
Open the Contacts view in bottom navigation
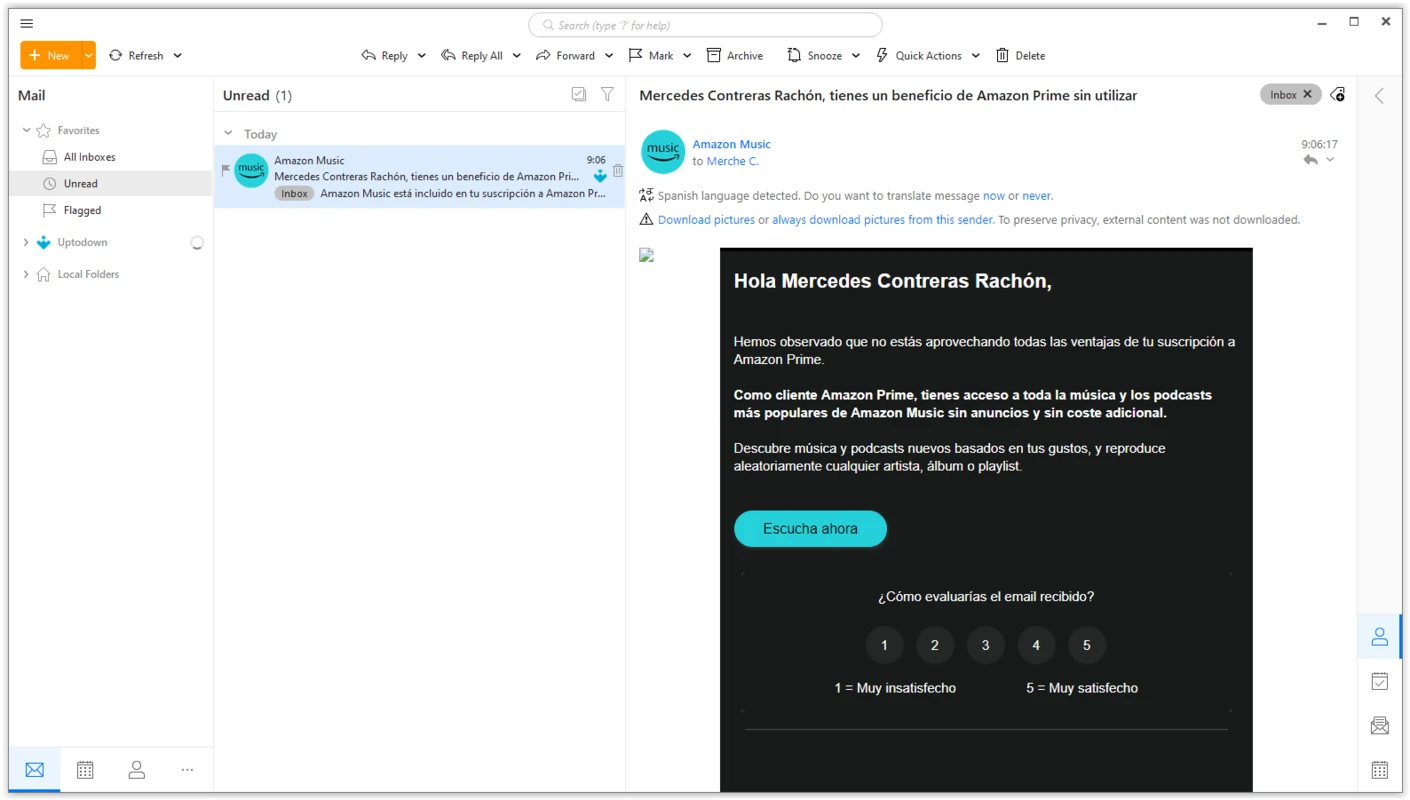136,769
